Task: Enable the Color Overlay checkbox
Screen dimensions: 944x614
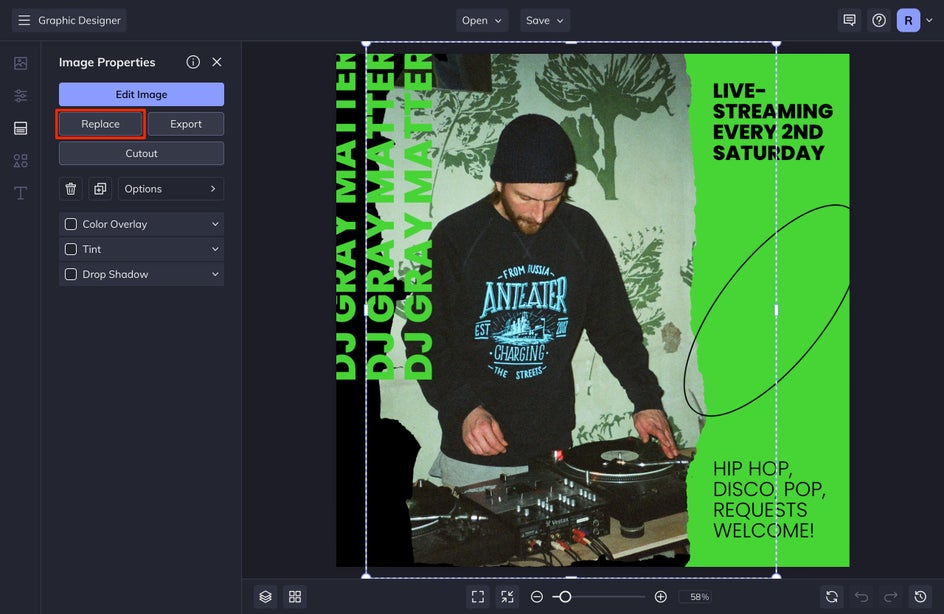Action: [x=70, y=224]
